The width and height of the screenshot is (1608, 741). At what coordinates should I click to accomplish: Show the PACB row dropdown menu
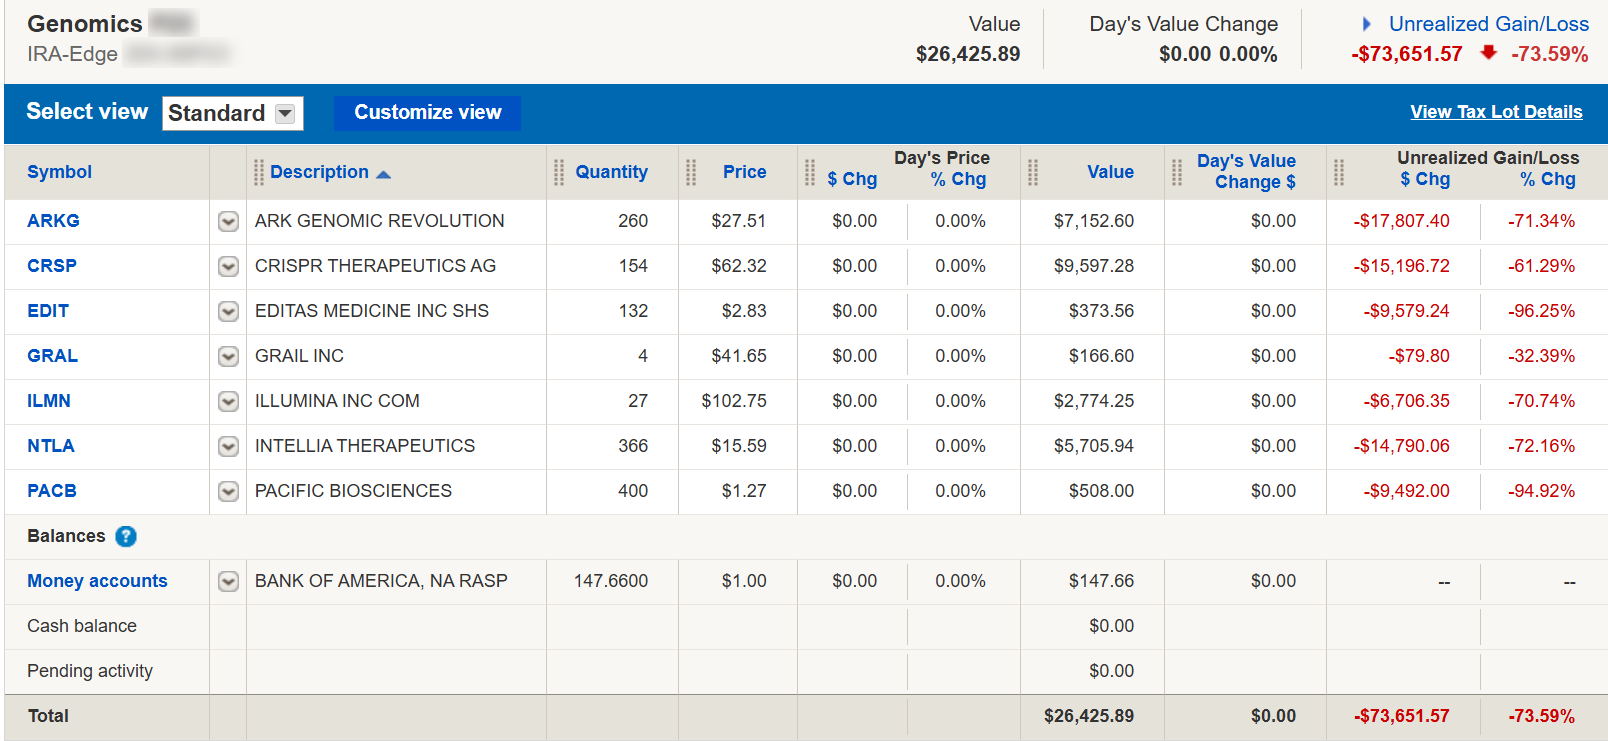[229, 492]
